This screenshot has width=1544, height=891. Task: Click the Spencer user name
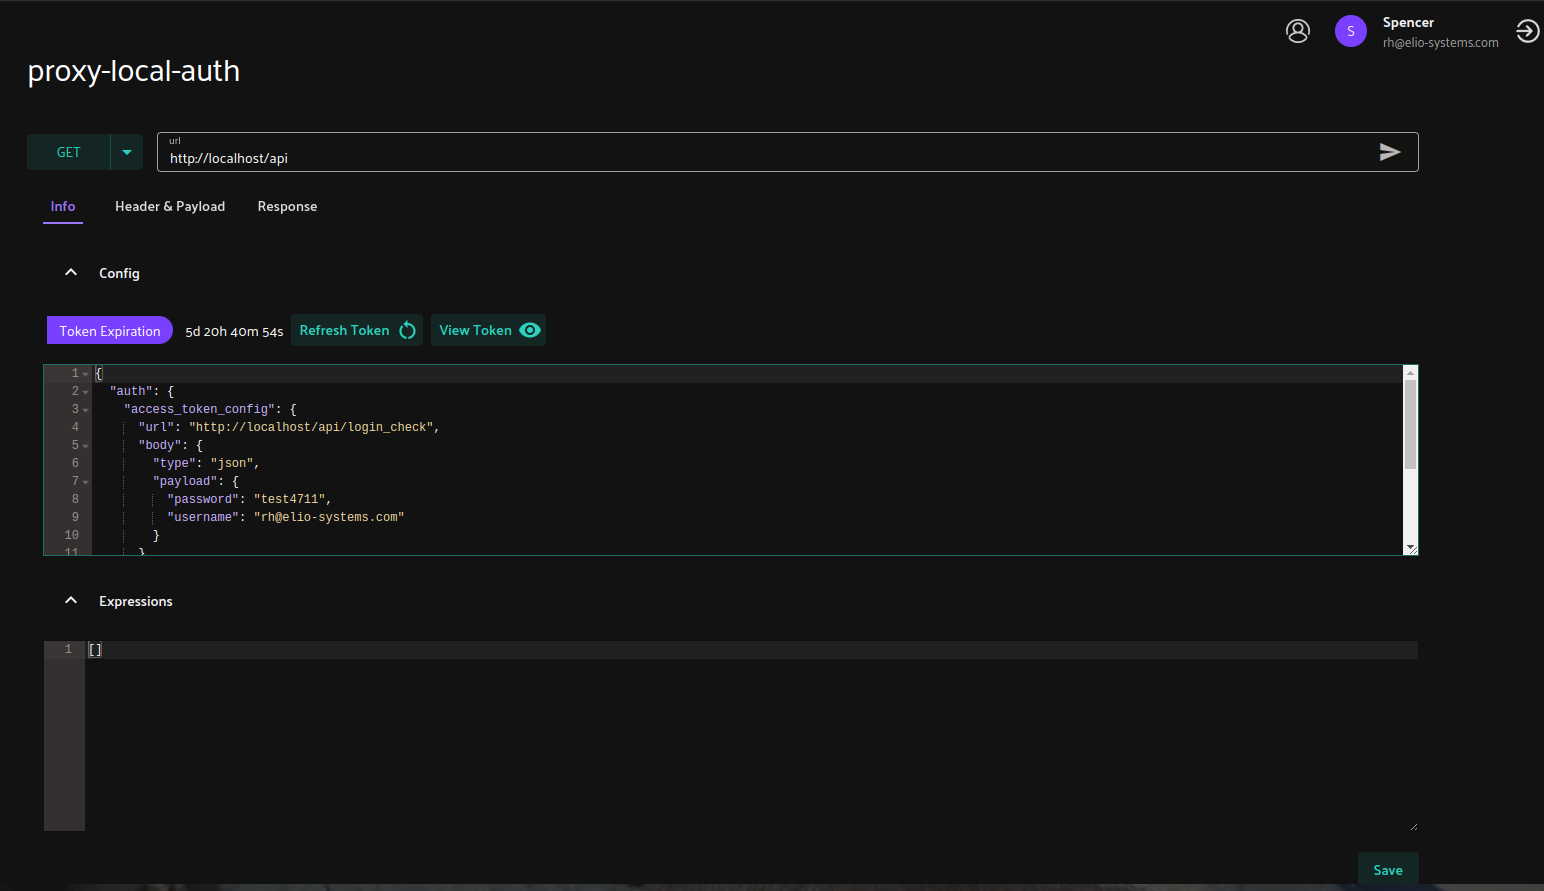1408,22
